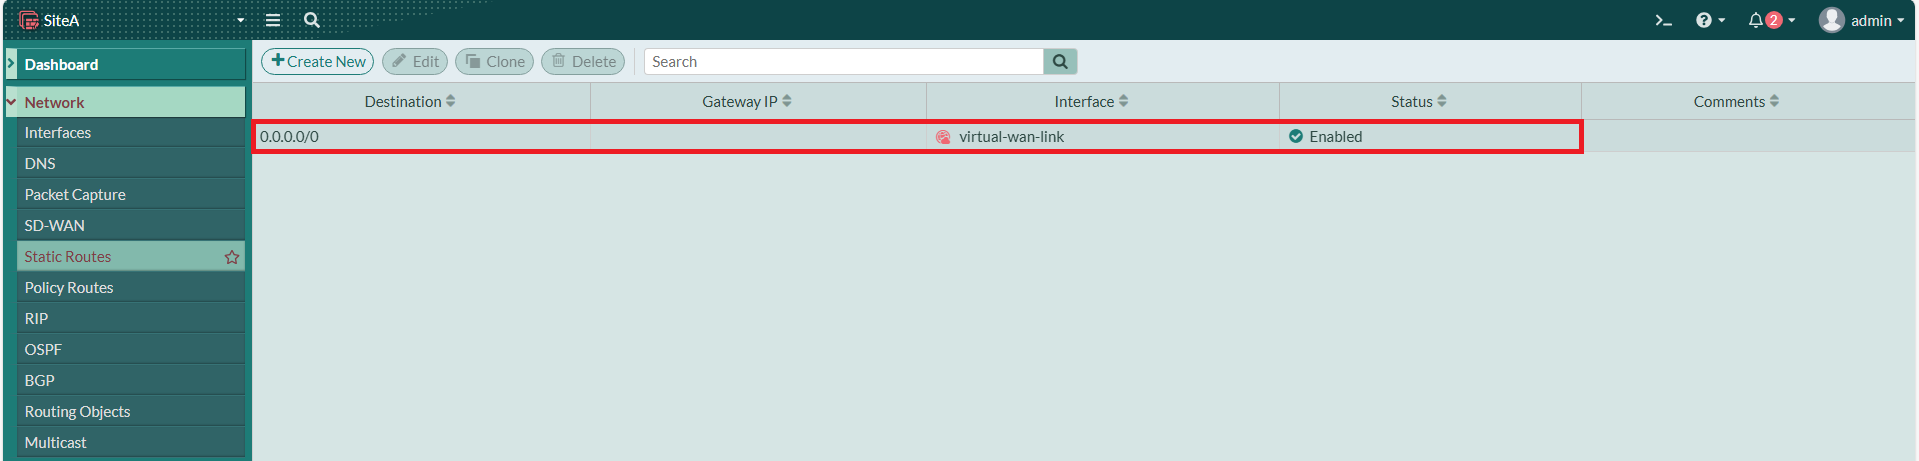
Task: Open the Help menu icon
Action: tap(1710, 20)
